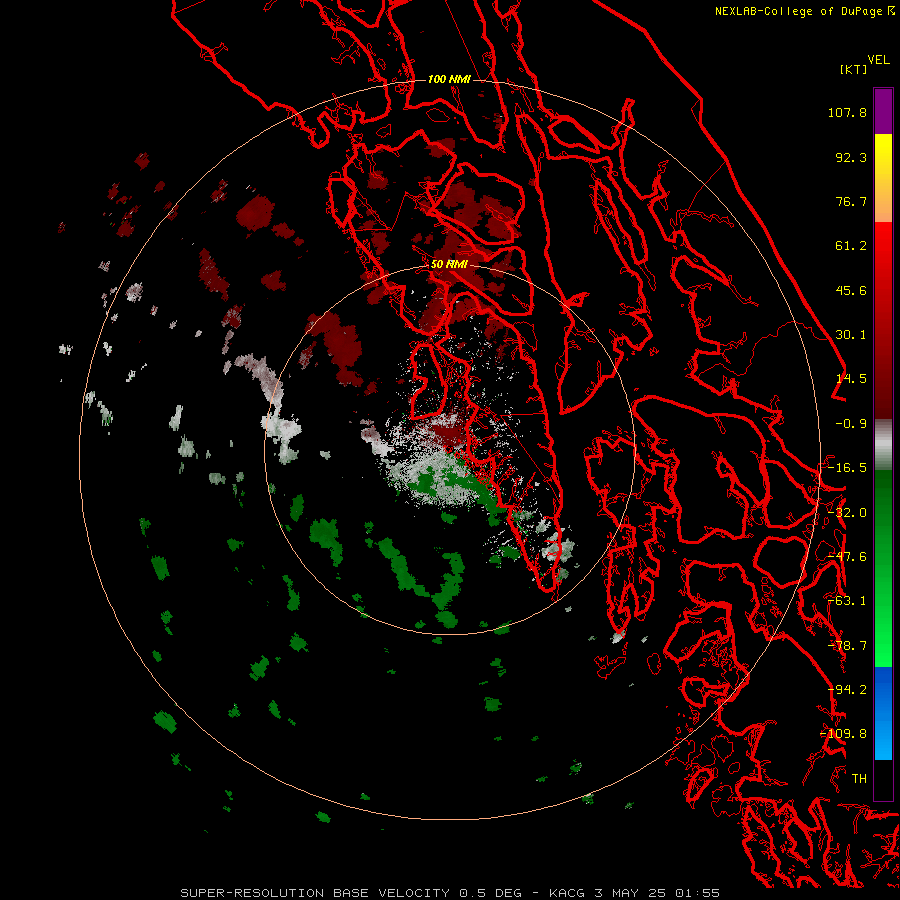The width and height of the screenshot is (900, 900).
Task: Select the 14.5 scale value
Action: [851, 379]
